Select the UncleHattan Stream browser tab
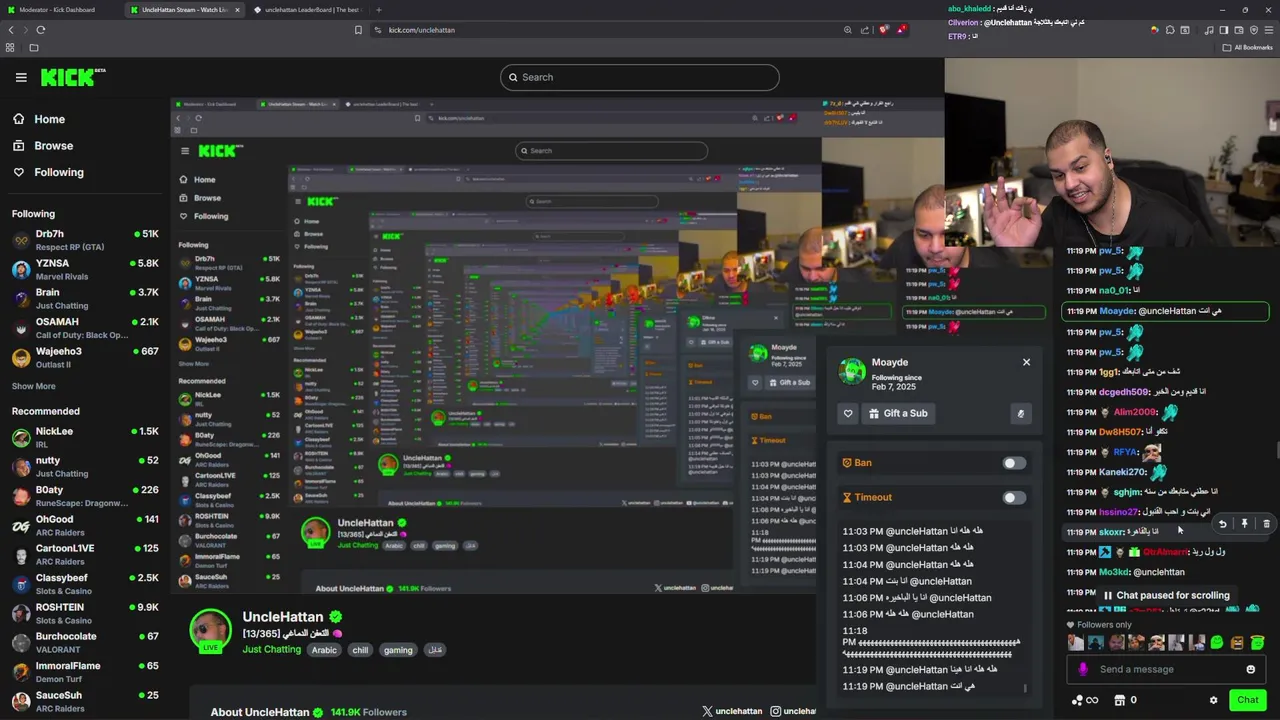Viewport: 1280px width, 720px height. pyautogui.click(x=185, y=10)
